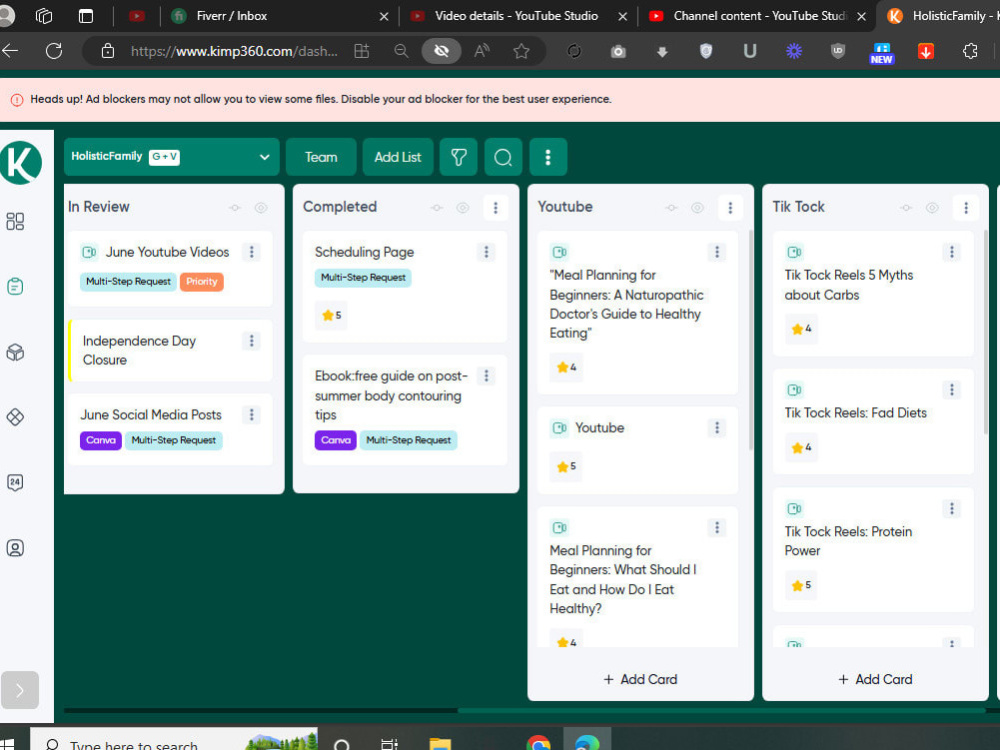The height and width of the screenshot is (750, 1000).
Task: Click Multi-Step Request tag on Scheduling Page
Action: point(363,277)
